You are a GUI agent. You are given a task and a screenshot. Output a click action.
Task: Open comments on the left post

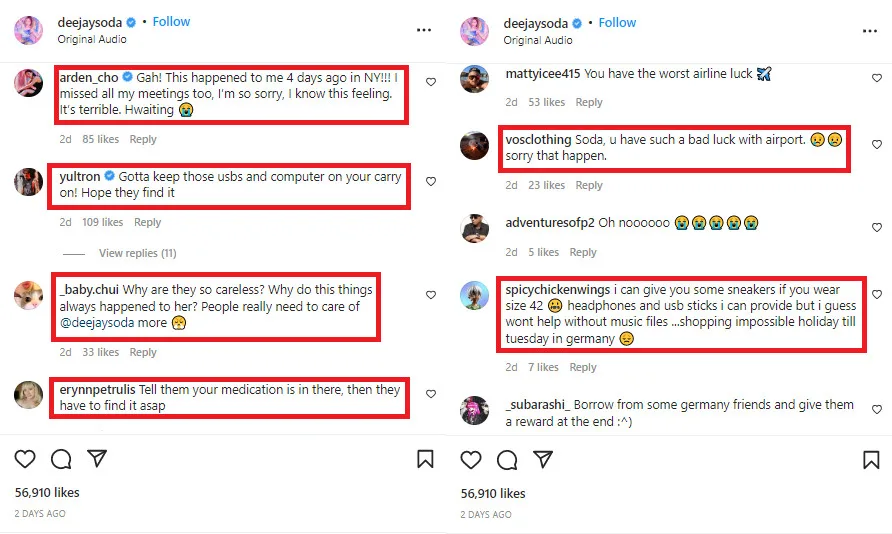click(x=61, y=459)
